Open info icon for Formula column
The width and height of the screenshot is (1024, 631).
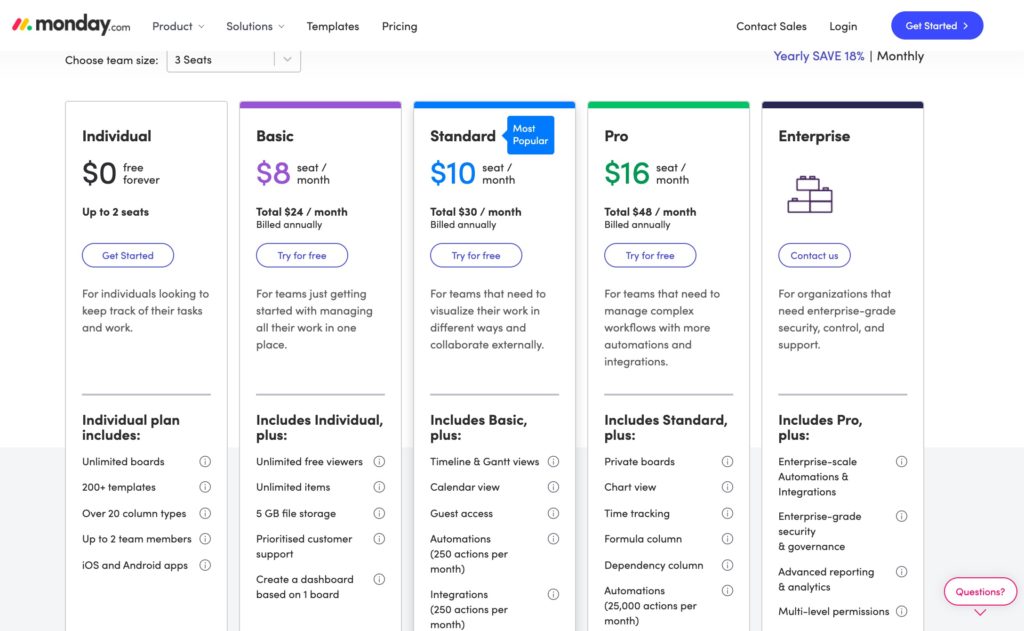click(728, 539)
